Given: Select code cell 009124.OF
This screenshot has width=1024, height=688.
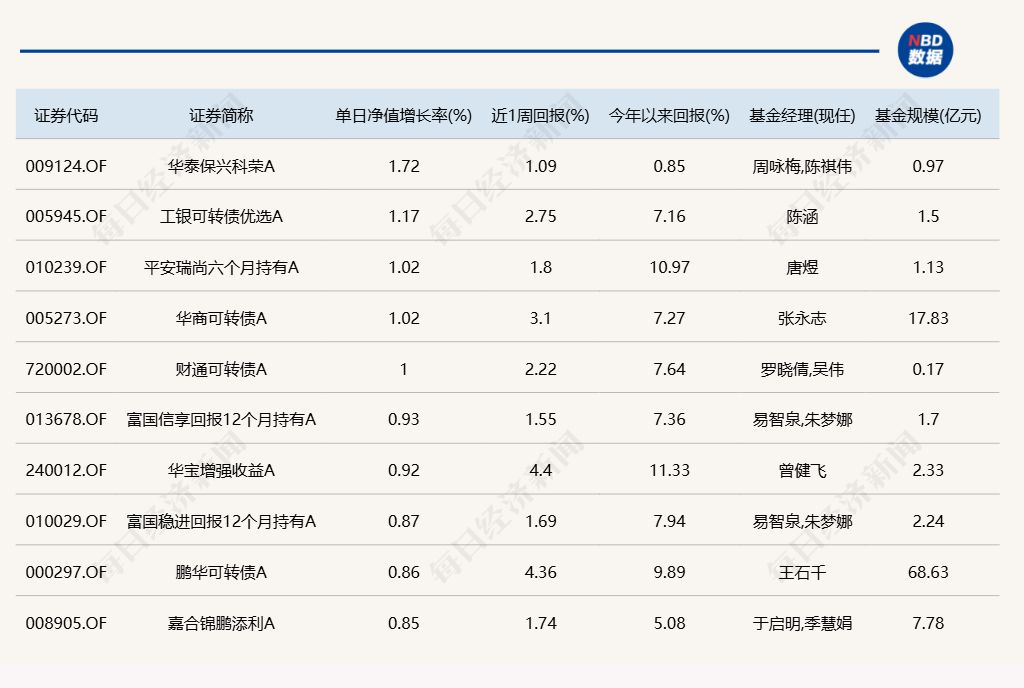Looking at the screenshot, I should coord(66,166).
